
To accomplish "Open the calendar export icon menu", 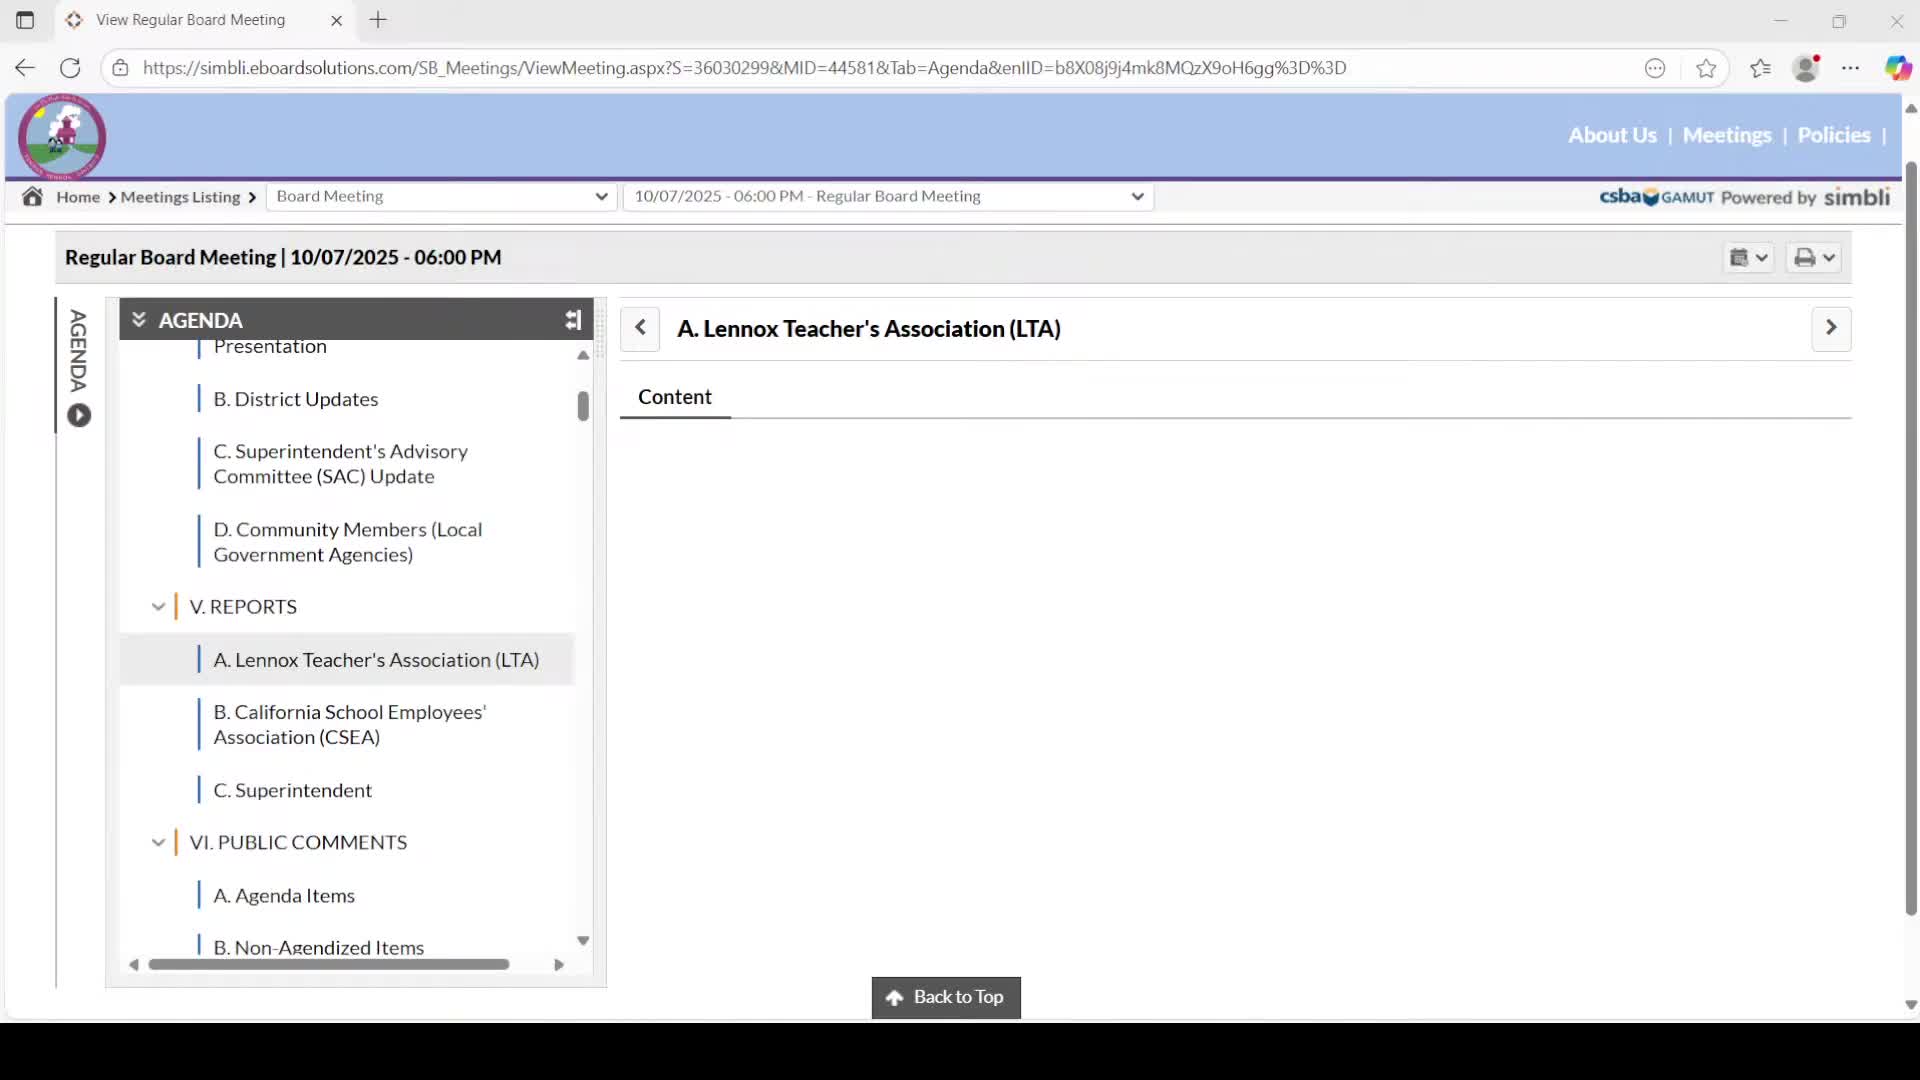I will 1749,258.
